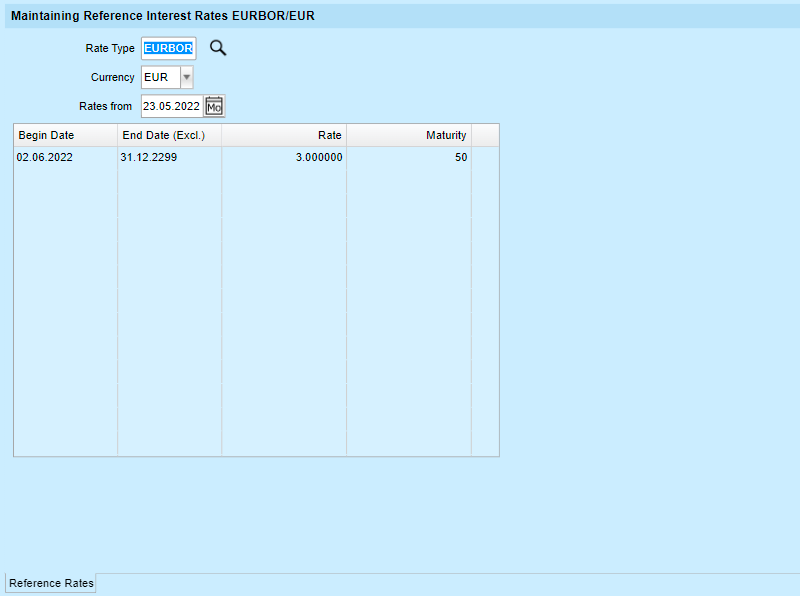This screenshot has height=596, width=800.
Task: Focus the Rate Type field containing EURBOR
Action: click(168, 48)
